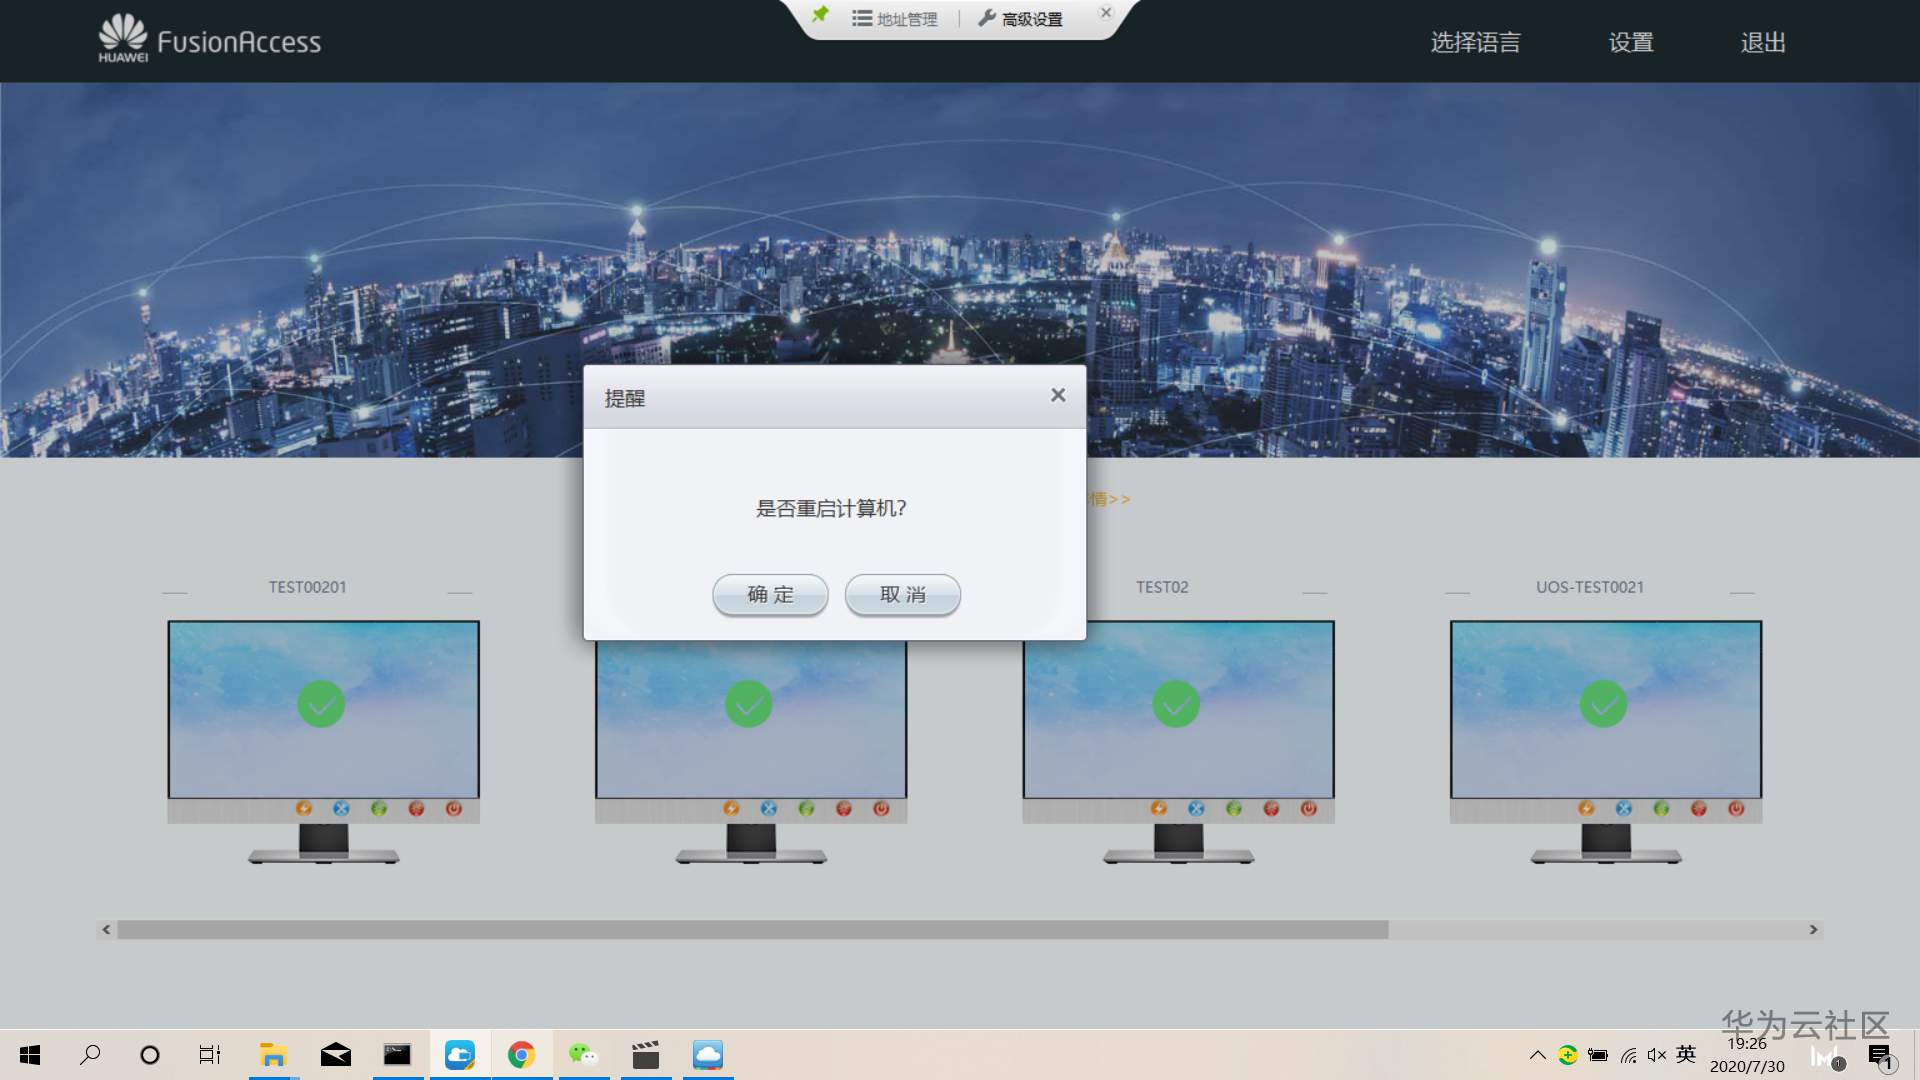1920x1080 pixels.
Task: Close the 提醒 dialog with its X
Action: click(x=1058, y=395)
